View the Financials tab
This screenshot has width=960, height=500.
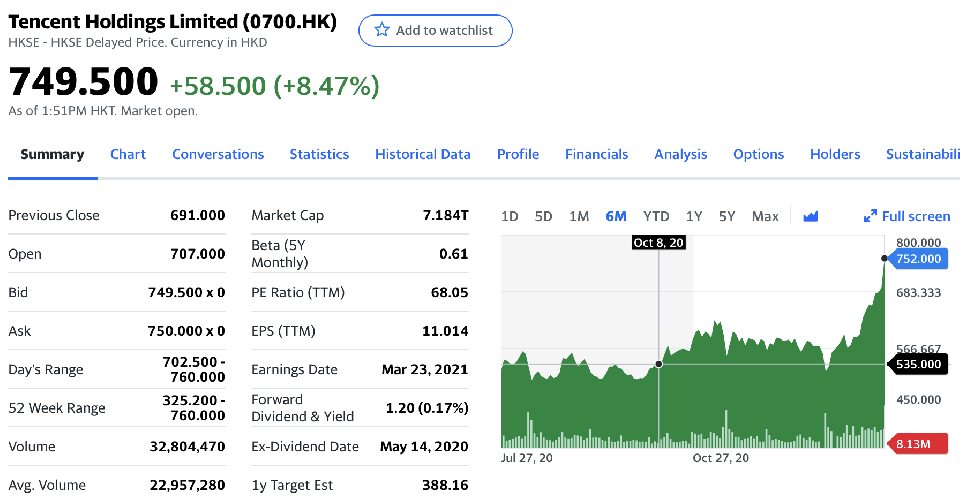tap(596, 154)
